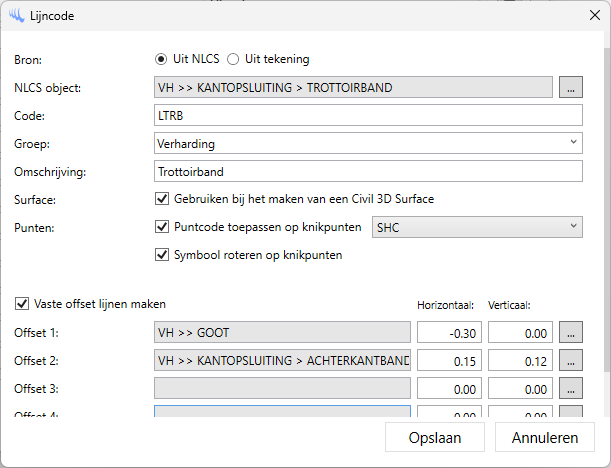Toggle 'Gebruiken bij het maken van een Civil 3D Surface'
The image size is (611, 468).
point(164,199)
